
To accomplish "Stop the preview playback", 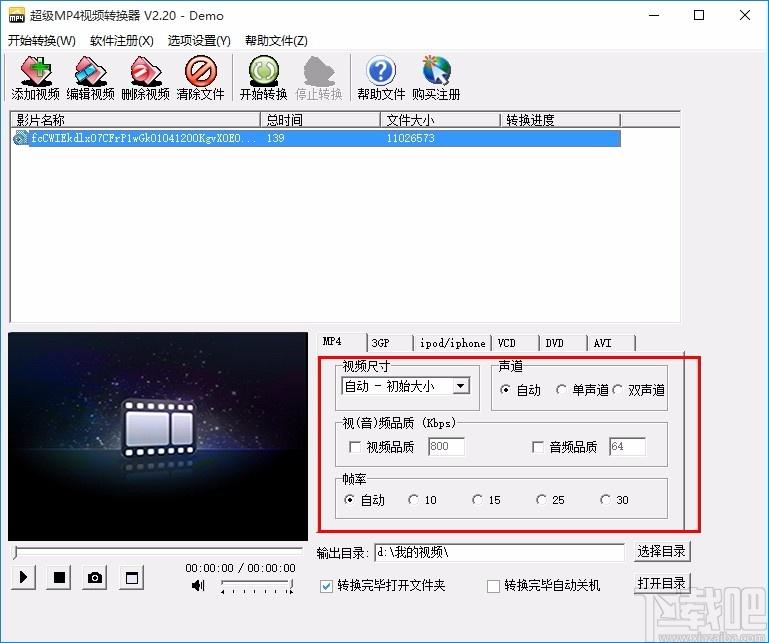I will tap(59, 577).
